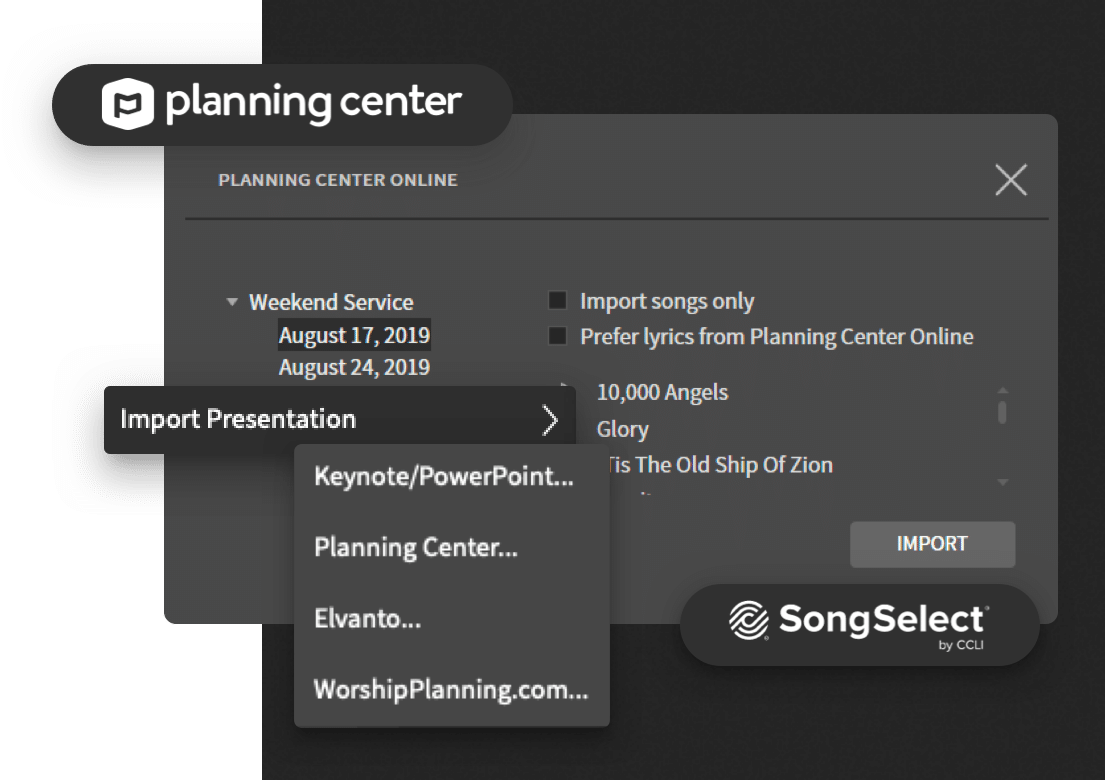1106x780 pixels.
Task: Close the Planning Center Online dialog
Action: click(1011, 180)
